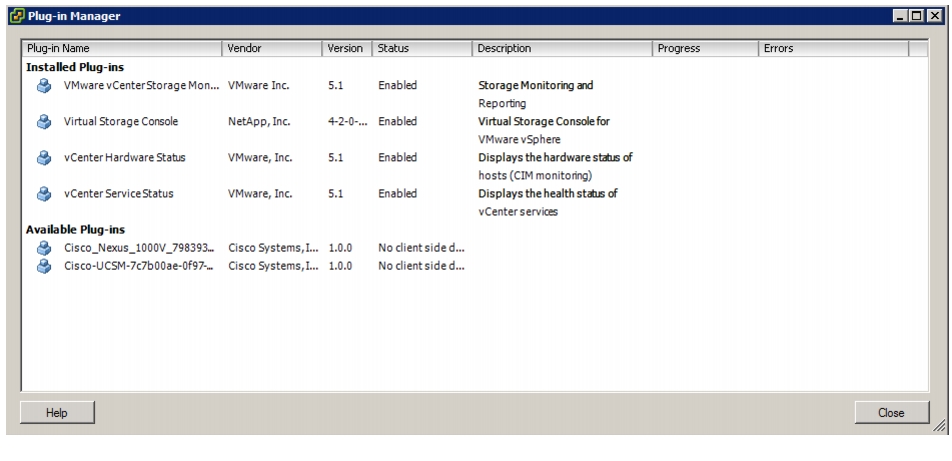Click the Virtual Storage Console for VMware description
Screen dimensions: 952x461
tap(544, 131)
